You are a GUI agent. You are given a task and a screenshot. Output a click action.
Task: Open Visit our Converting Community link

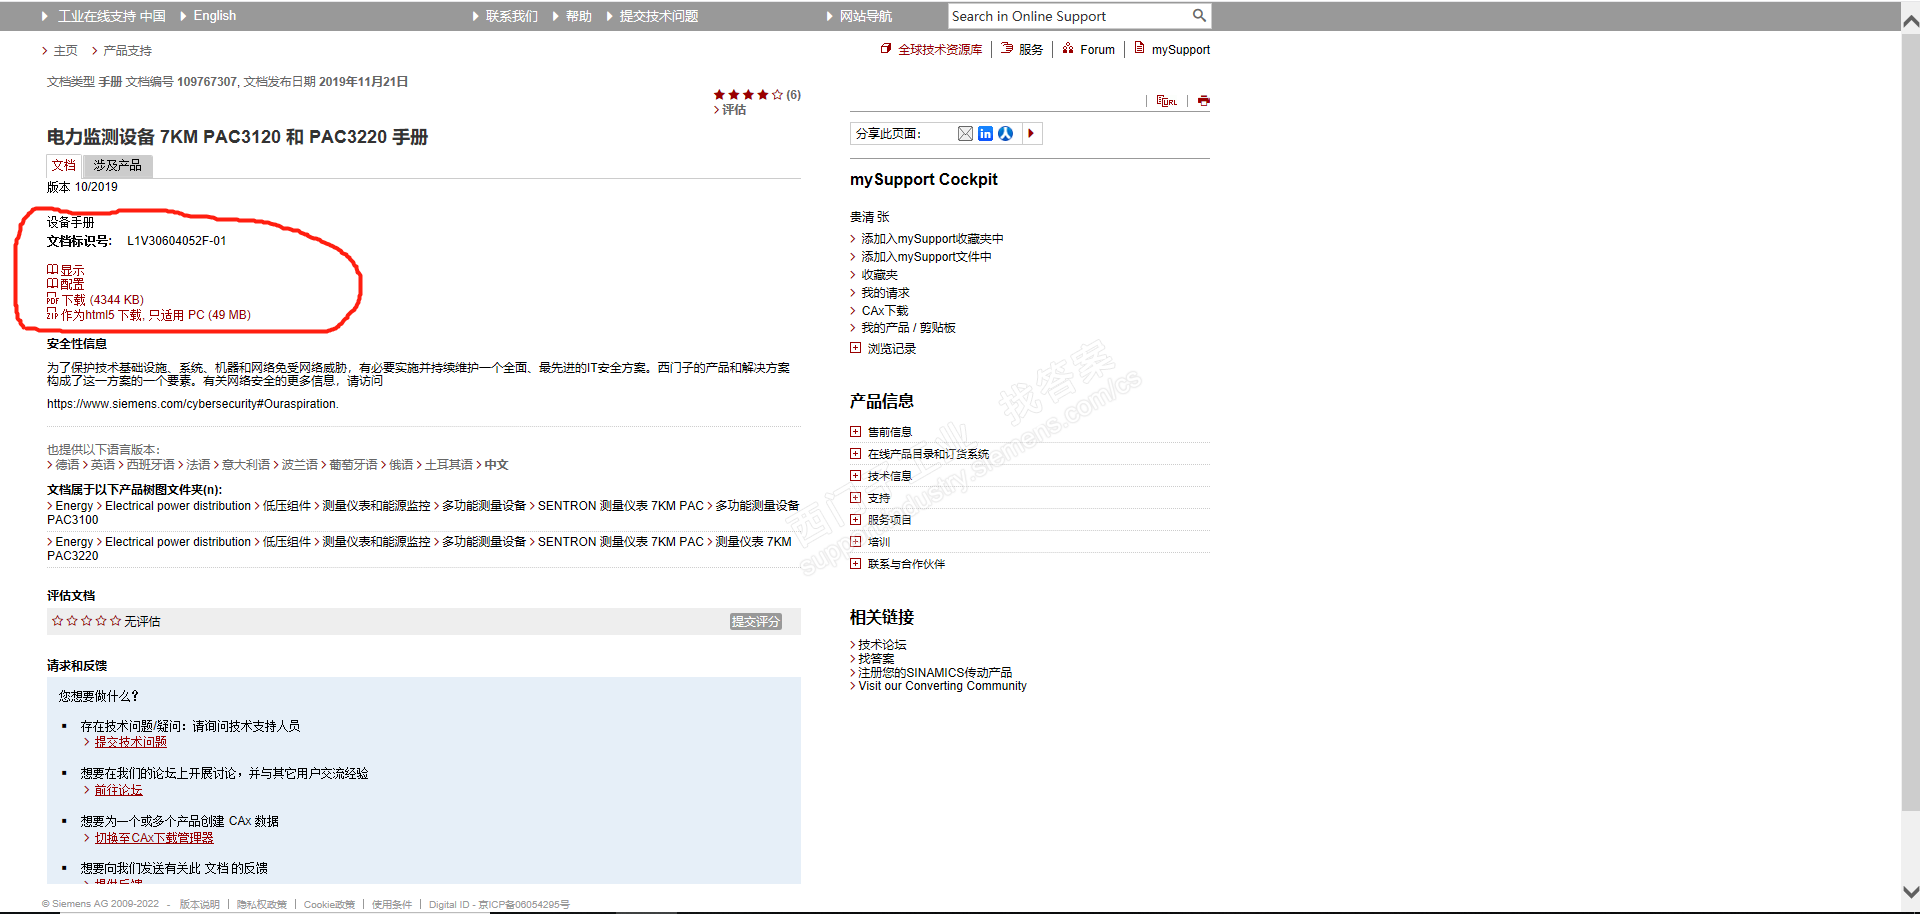(942, 686)
